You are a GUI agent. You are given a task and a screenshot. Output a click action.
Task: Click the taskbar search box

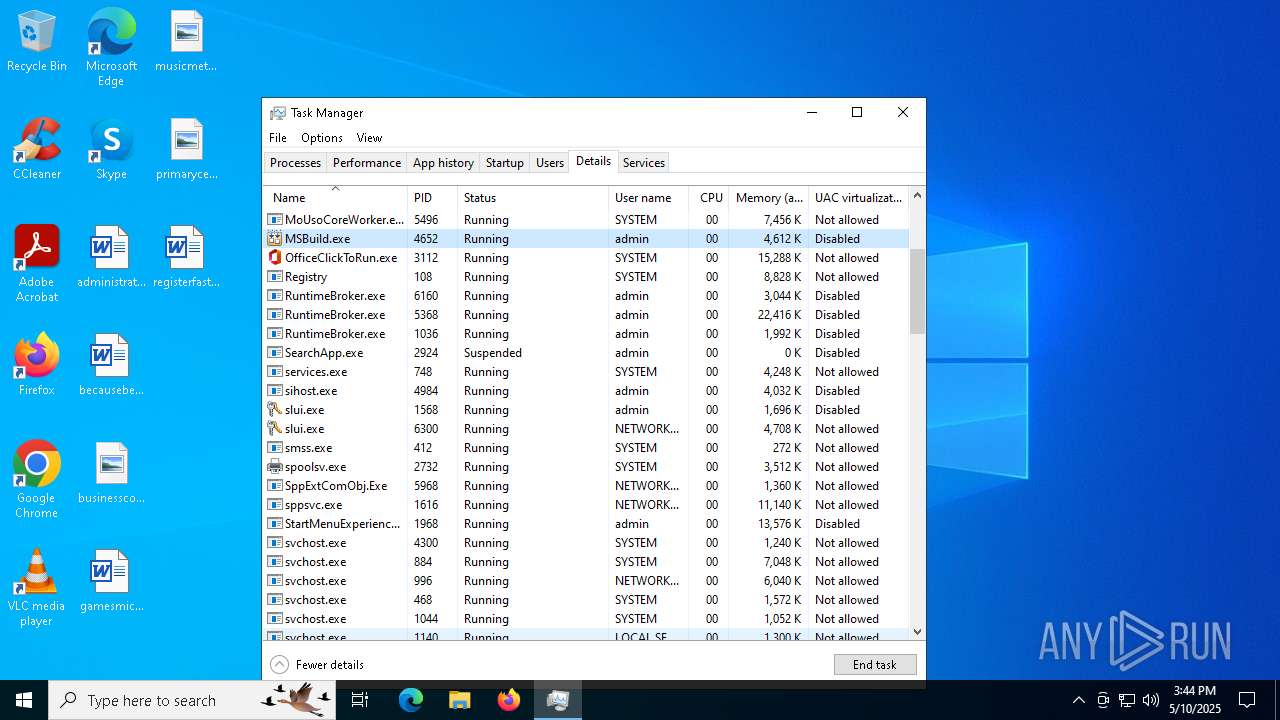(x=191, y=700)
